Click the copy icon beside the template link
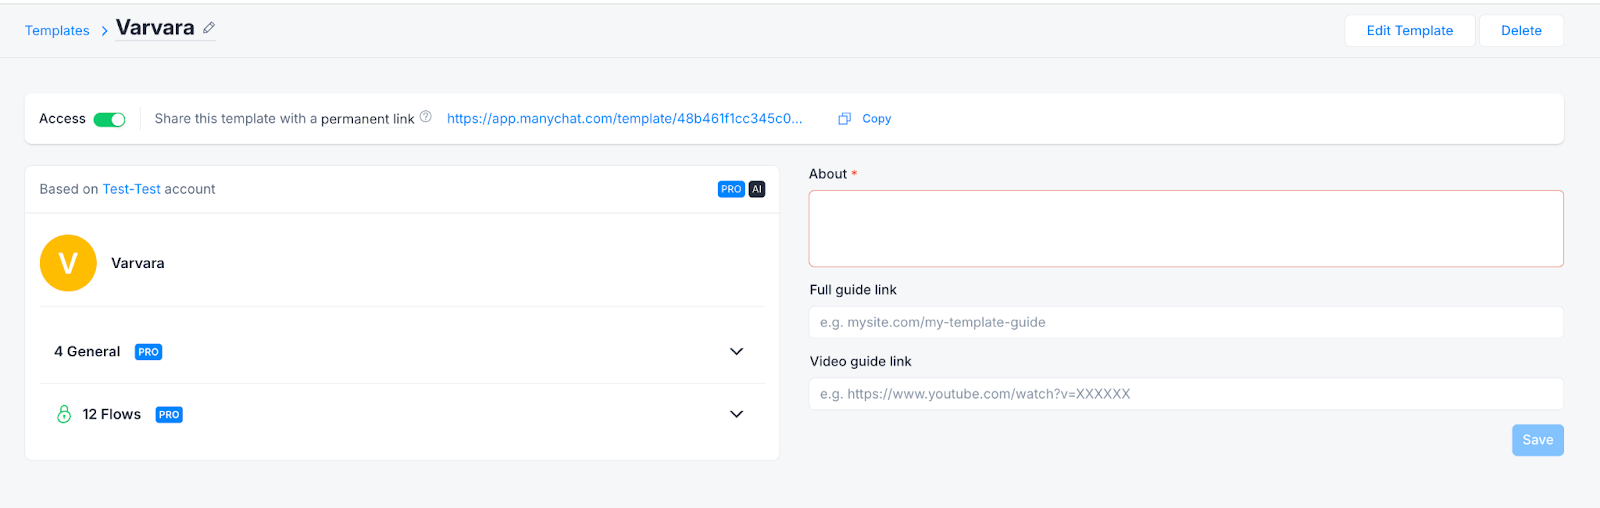The width and height of the screenshot is (1600, 508). 844,119
